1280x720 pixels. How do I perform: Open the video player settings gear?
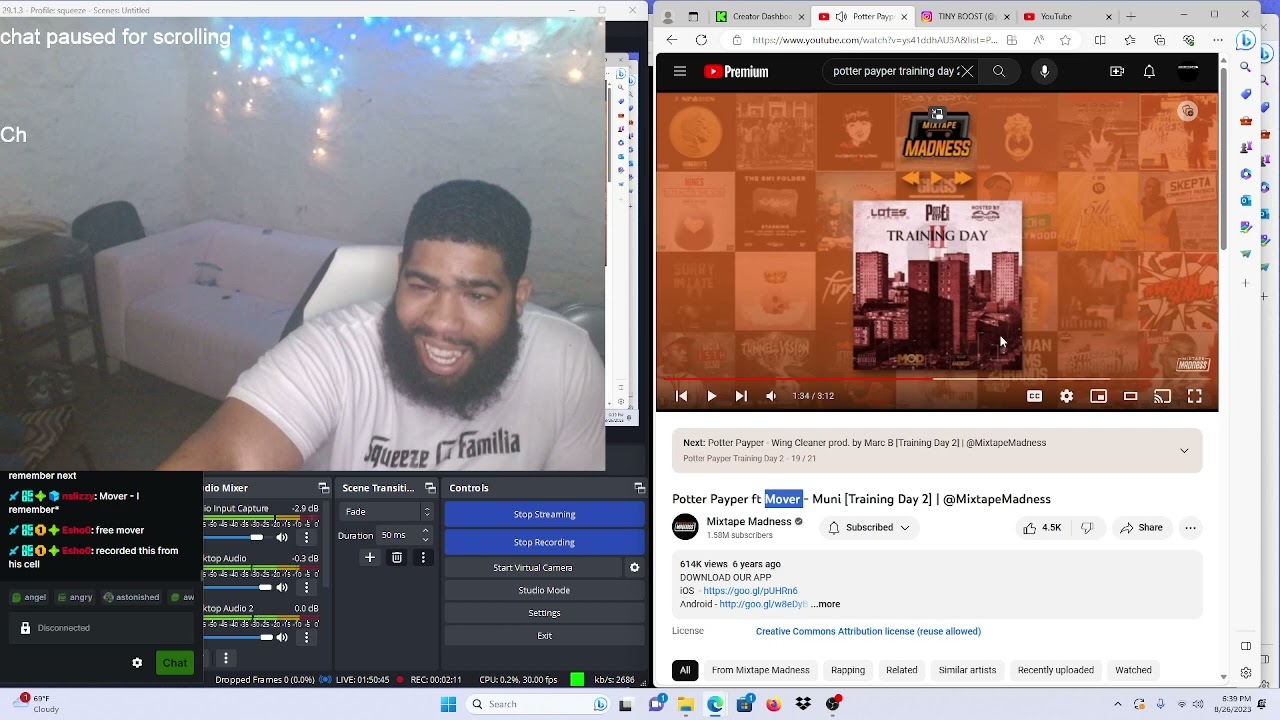coord(1066,396)
